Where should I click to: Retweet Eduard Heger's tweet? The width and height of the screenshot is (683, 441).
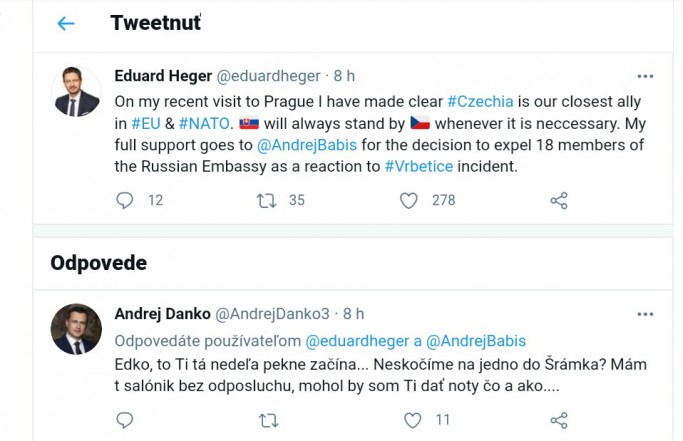click(x=267, y=201)
